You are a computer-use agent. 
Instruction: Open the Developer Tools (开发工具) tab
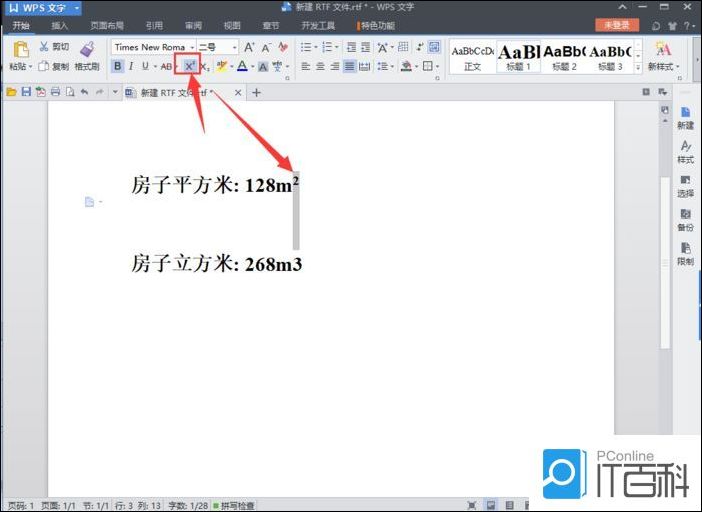click(318, 26)
